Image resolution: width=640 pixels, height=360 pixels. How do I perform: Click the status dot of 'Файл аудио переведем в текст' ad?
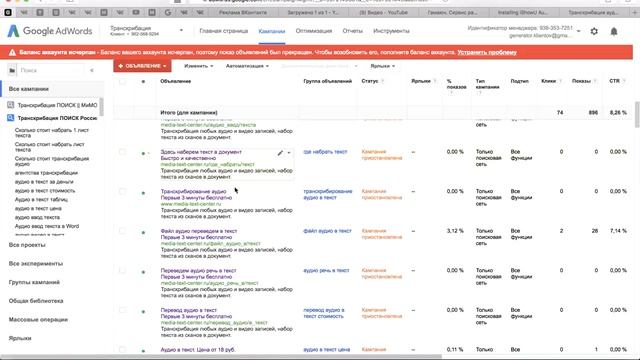(143, 232)
